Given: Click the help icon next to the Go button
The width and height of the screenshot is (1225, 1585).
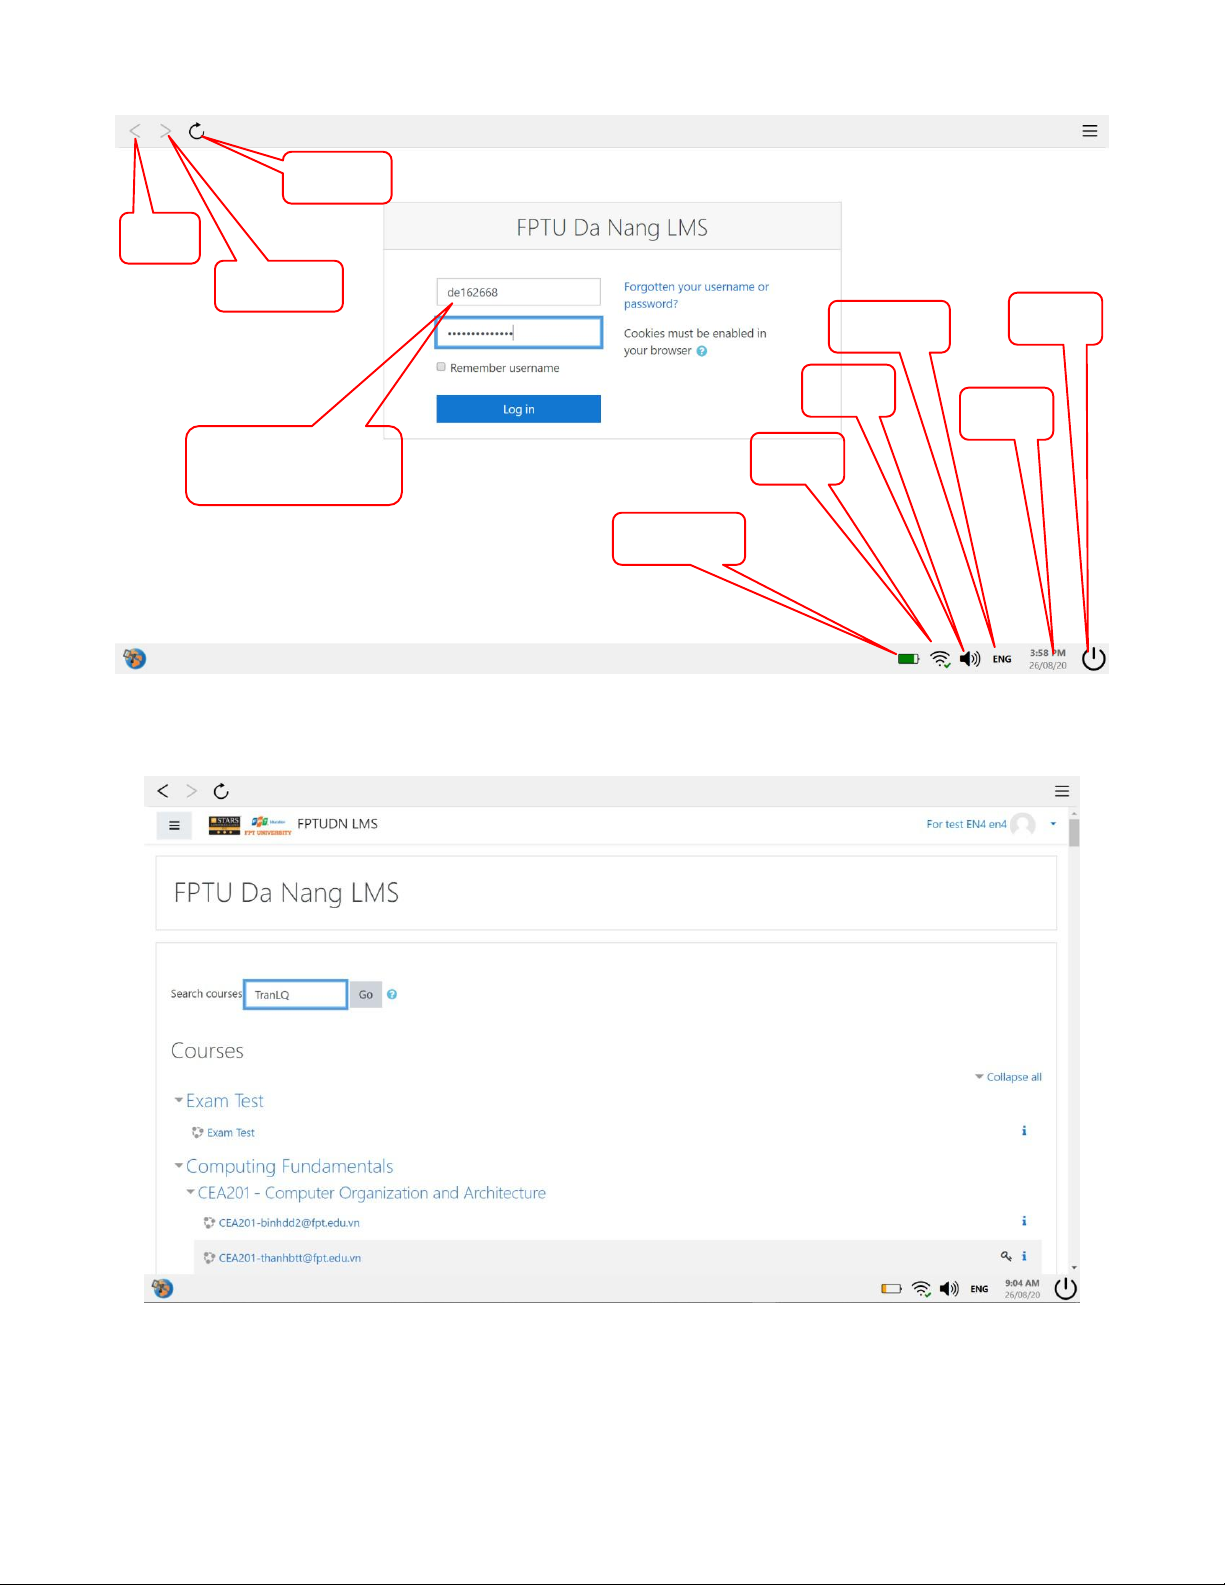Looking at the screenshot, I should [392, 994].
